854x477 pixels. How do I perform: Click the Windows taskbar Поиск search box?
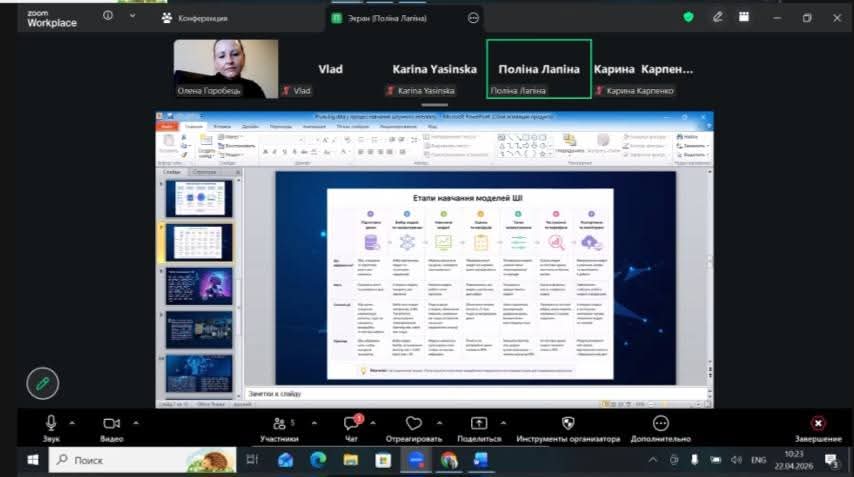tap(140, 460)
